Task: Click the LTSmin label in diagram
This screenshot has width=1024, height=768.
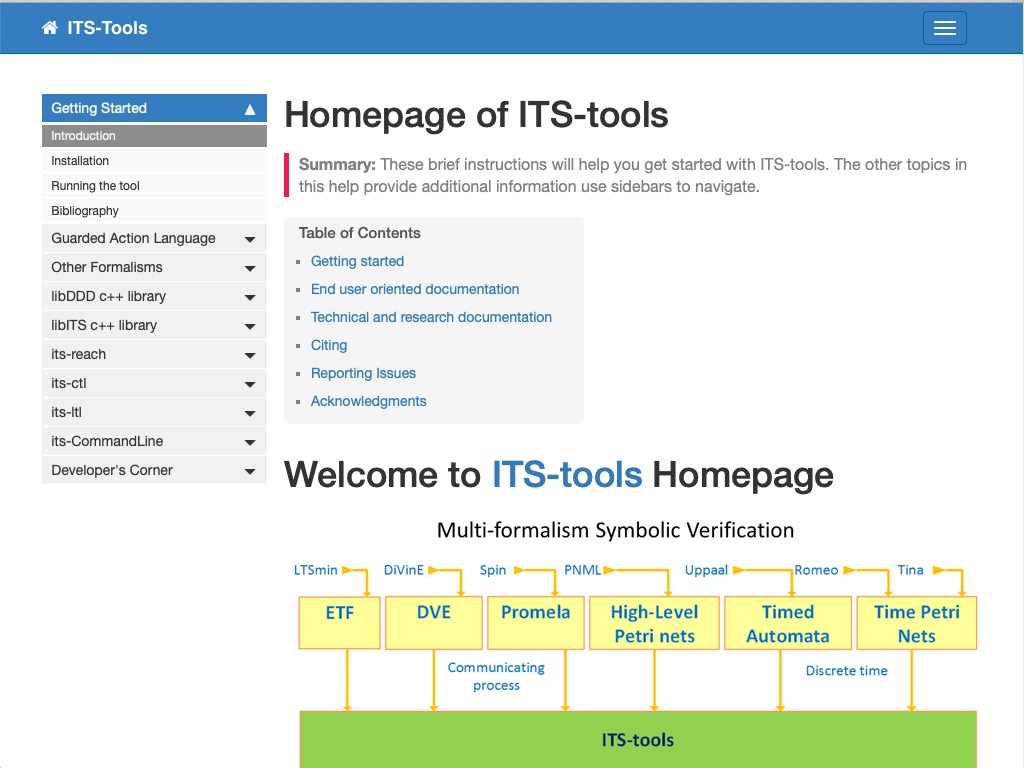Action: (x=315, y=570)
